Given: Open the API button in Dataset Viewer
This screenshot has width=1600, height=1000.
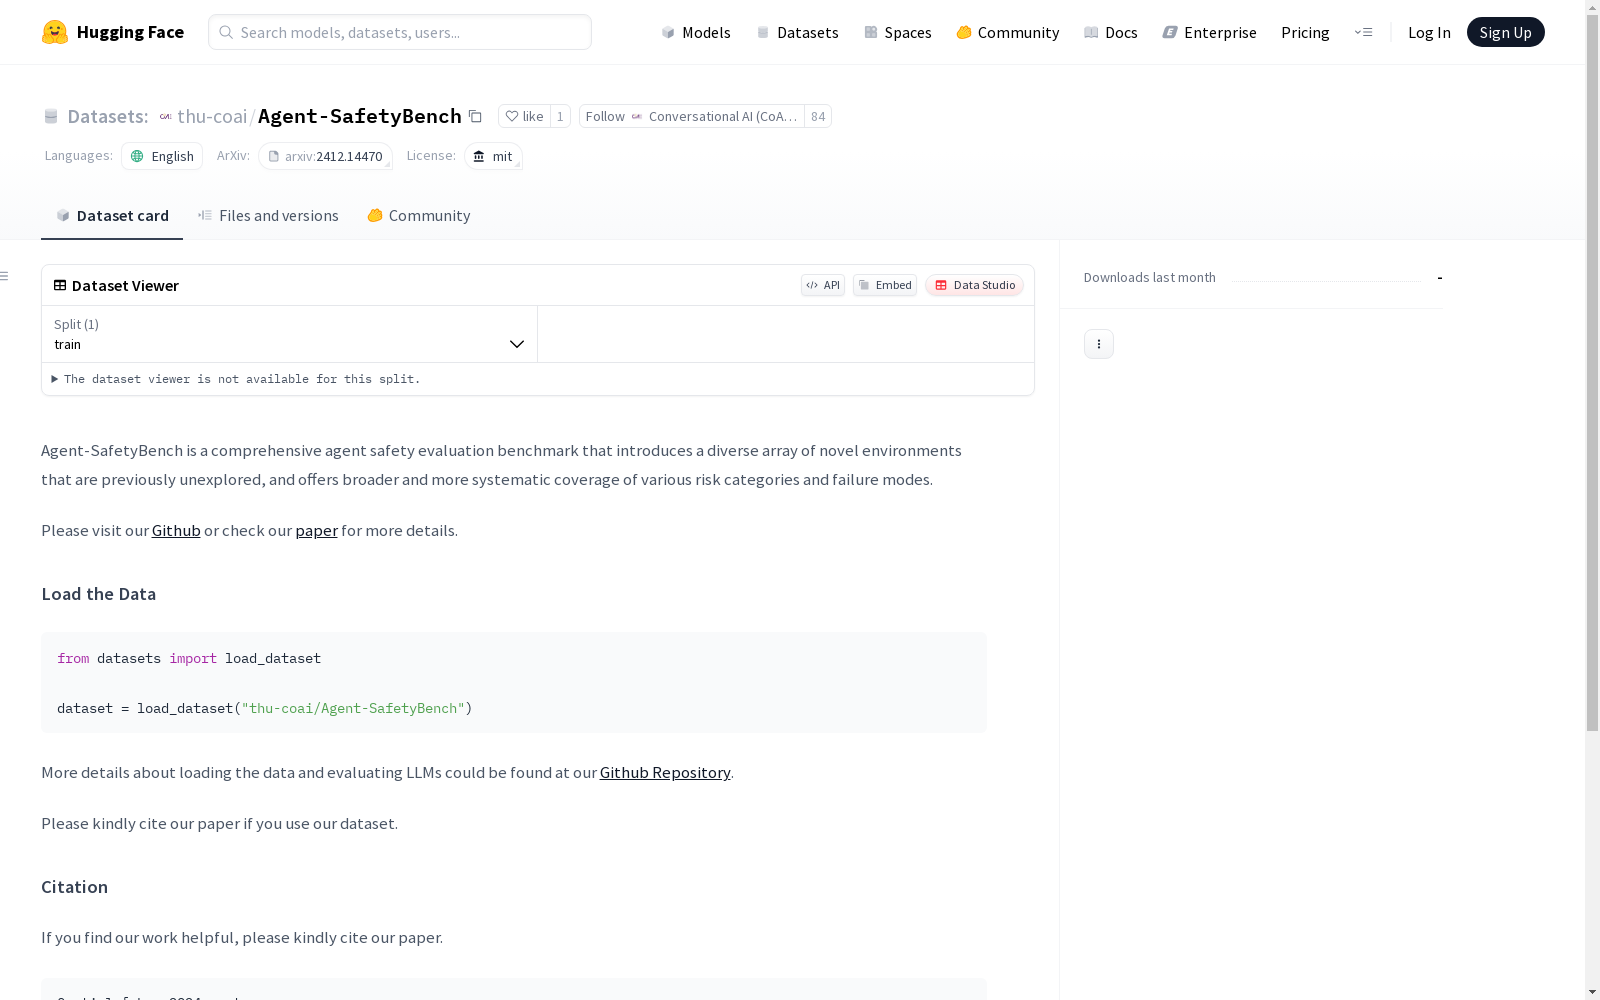Looking at the screenshot, I should pos(823,285).
